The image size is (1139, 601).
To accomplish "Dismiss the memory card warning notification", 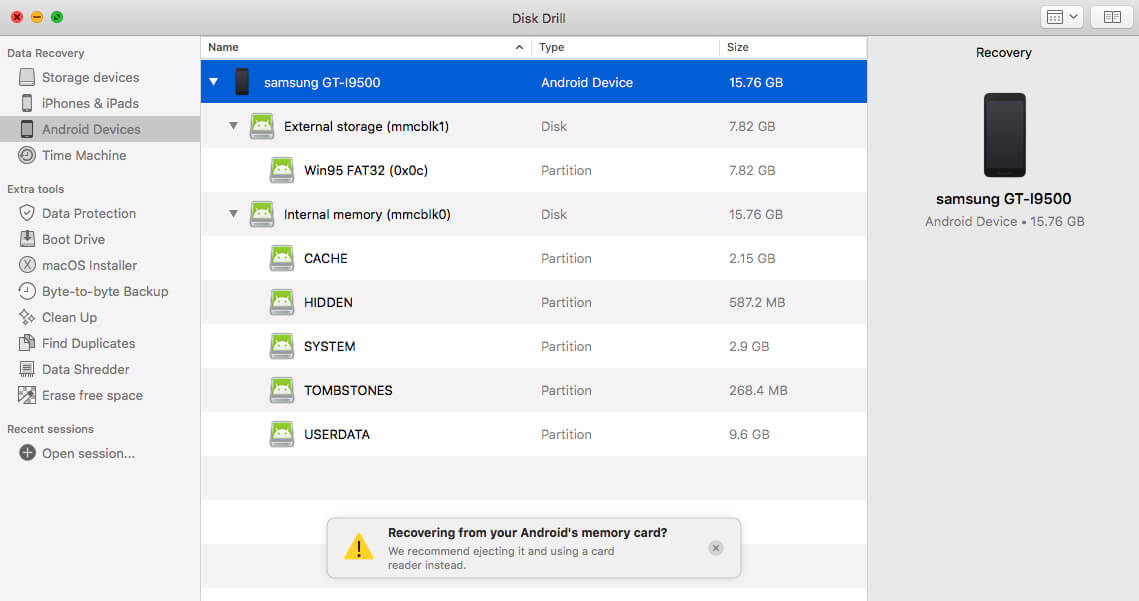I will click(715, 548).
